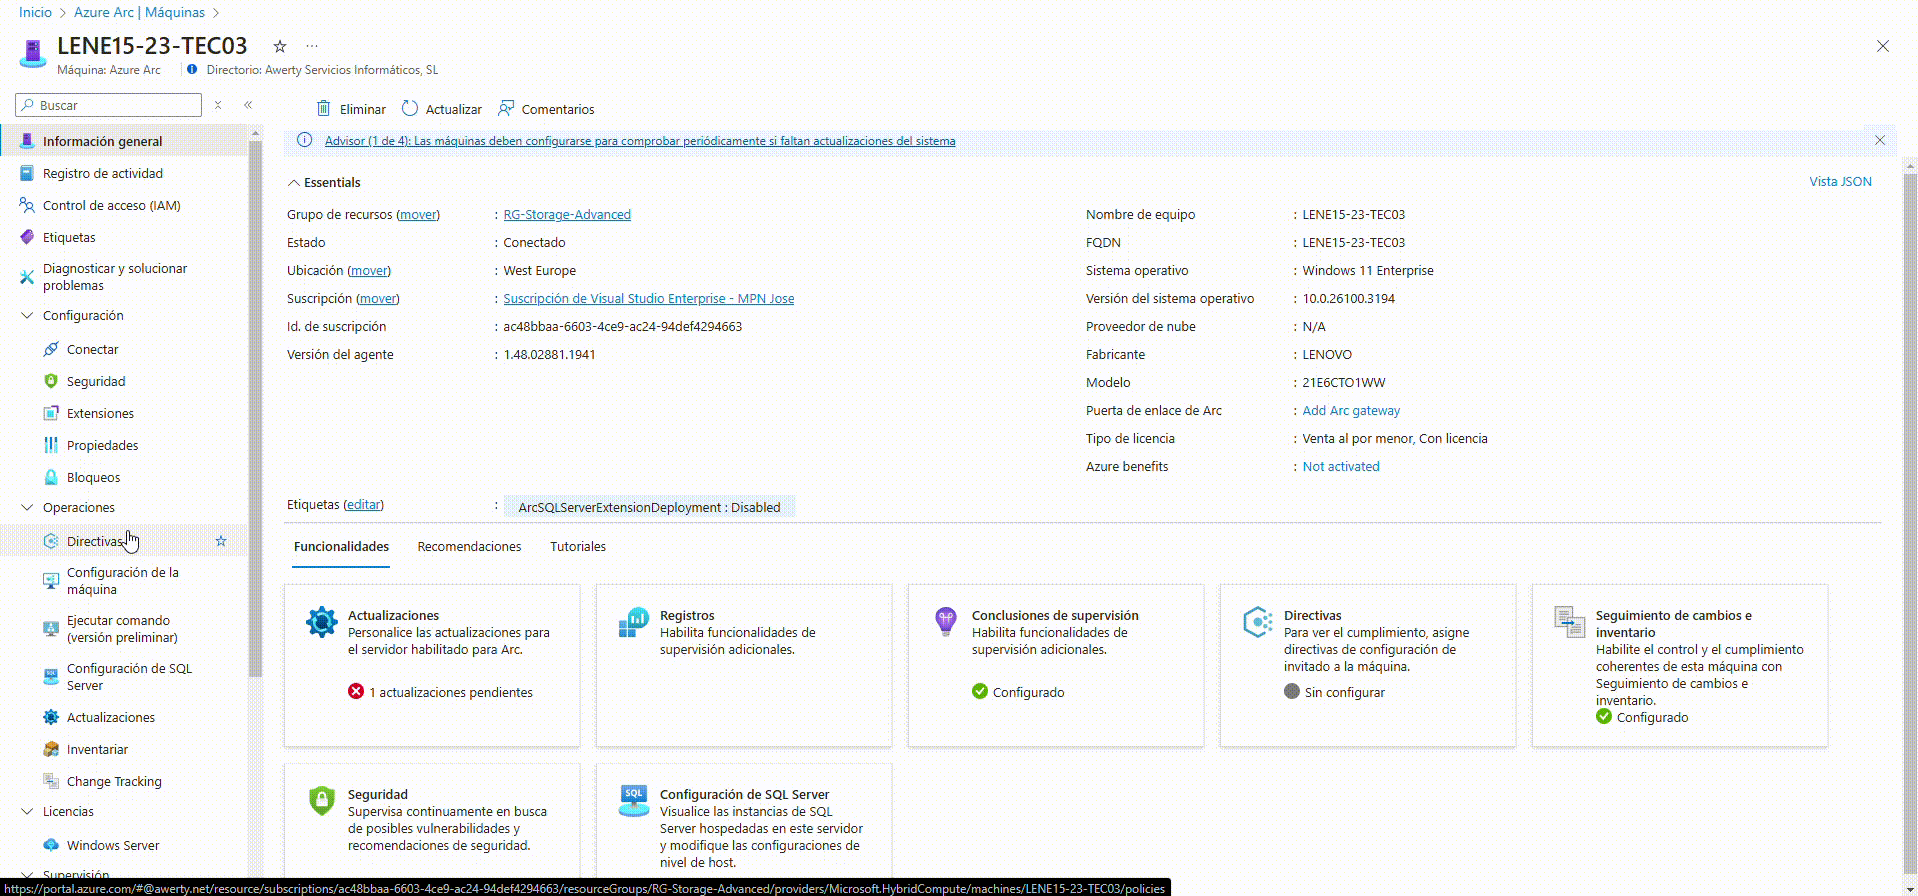Click Add Arc gateway link
The height and width of the screenshot is (896, 1918).
pyautogui.click(x=1351, y=411)
